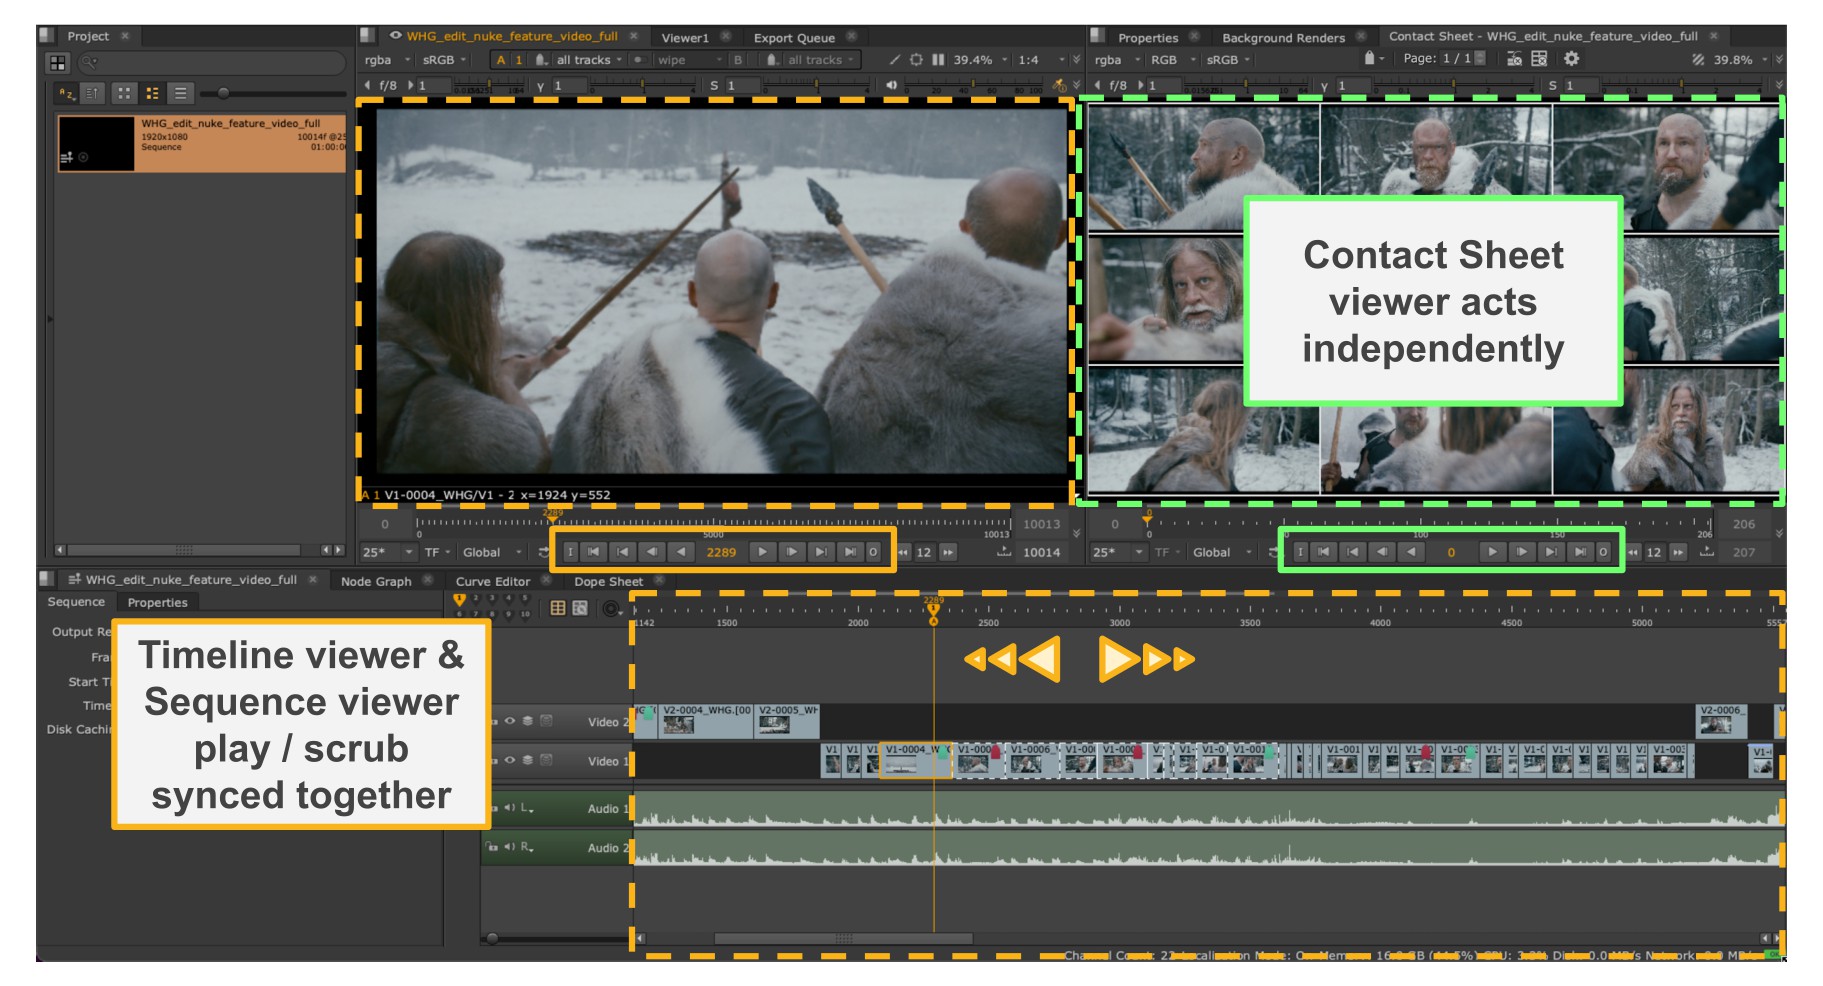Jump to first frame in sequence viewer
The height and width of the screenshot is (986, 1823).
coord(594,552)
